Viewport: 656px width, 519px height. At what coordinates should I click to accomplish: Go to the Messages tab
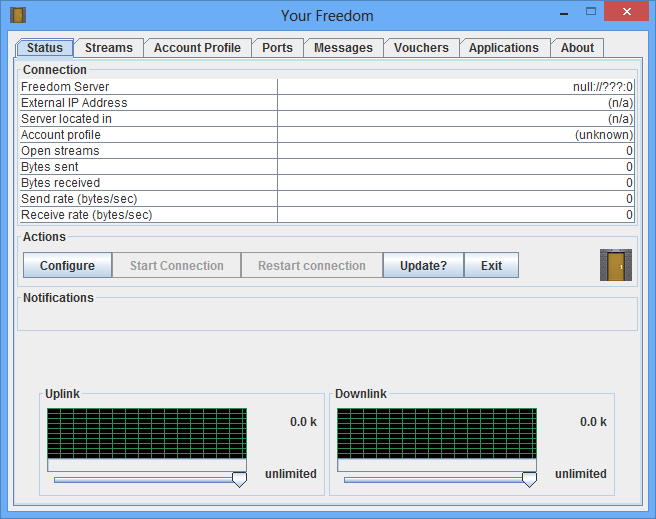tap(343, 48)
